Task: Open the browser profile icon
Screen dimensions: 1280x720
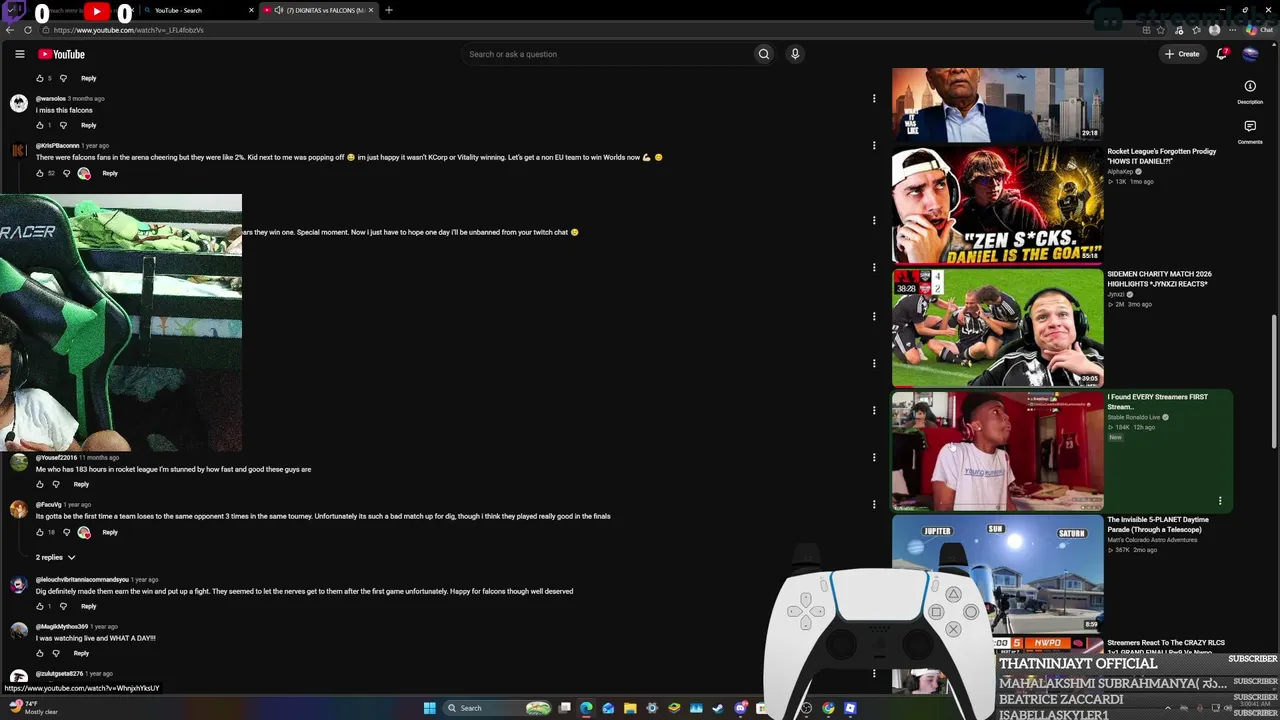Action: (1214, 30)
